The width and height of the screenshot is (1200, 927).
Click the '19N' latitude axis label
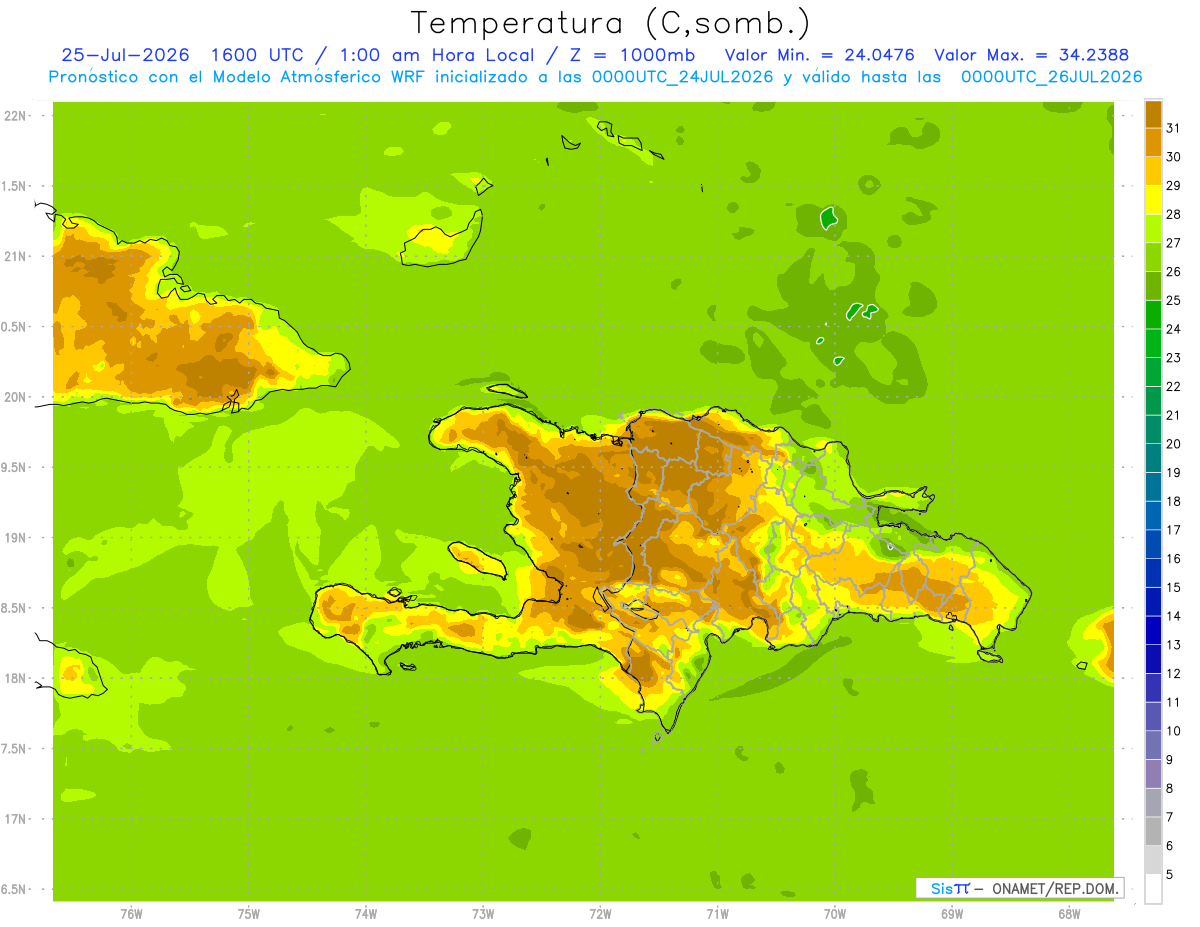coord(15,538)
